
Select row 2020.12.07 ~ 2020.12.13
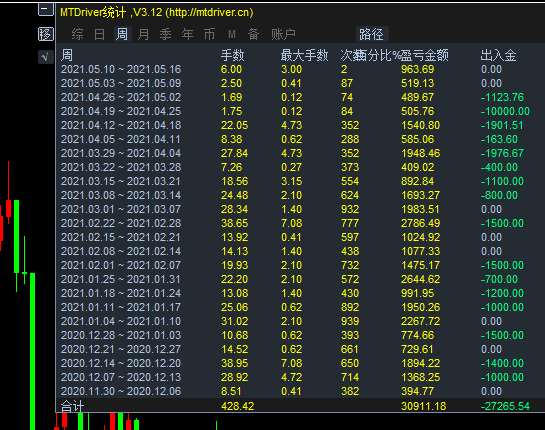tap(300, 377)
